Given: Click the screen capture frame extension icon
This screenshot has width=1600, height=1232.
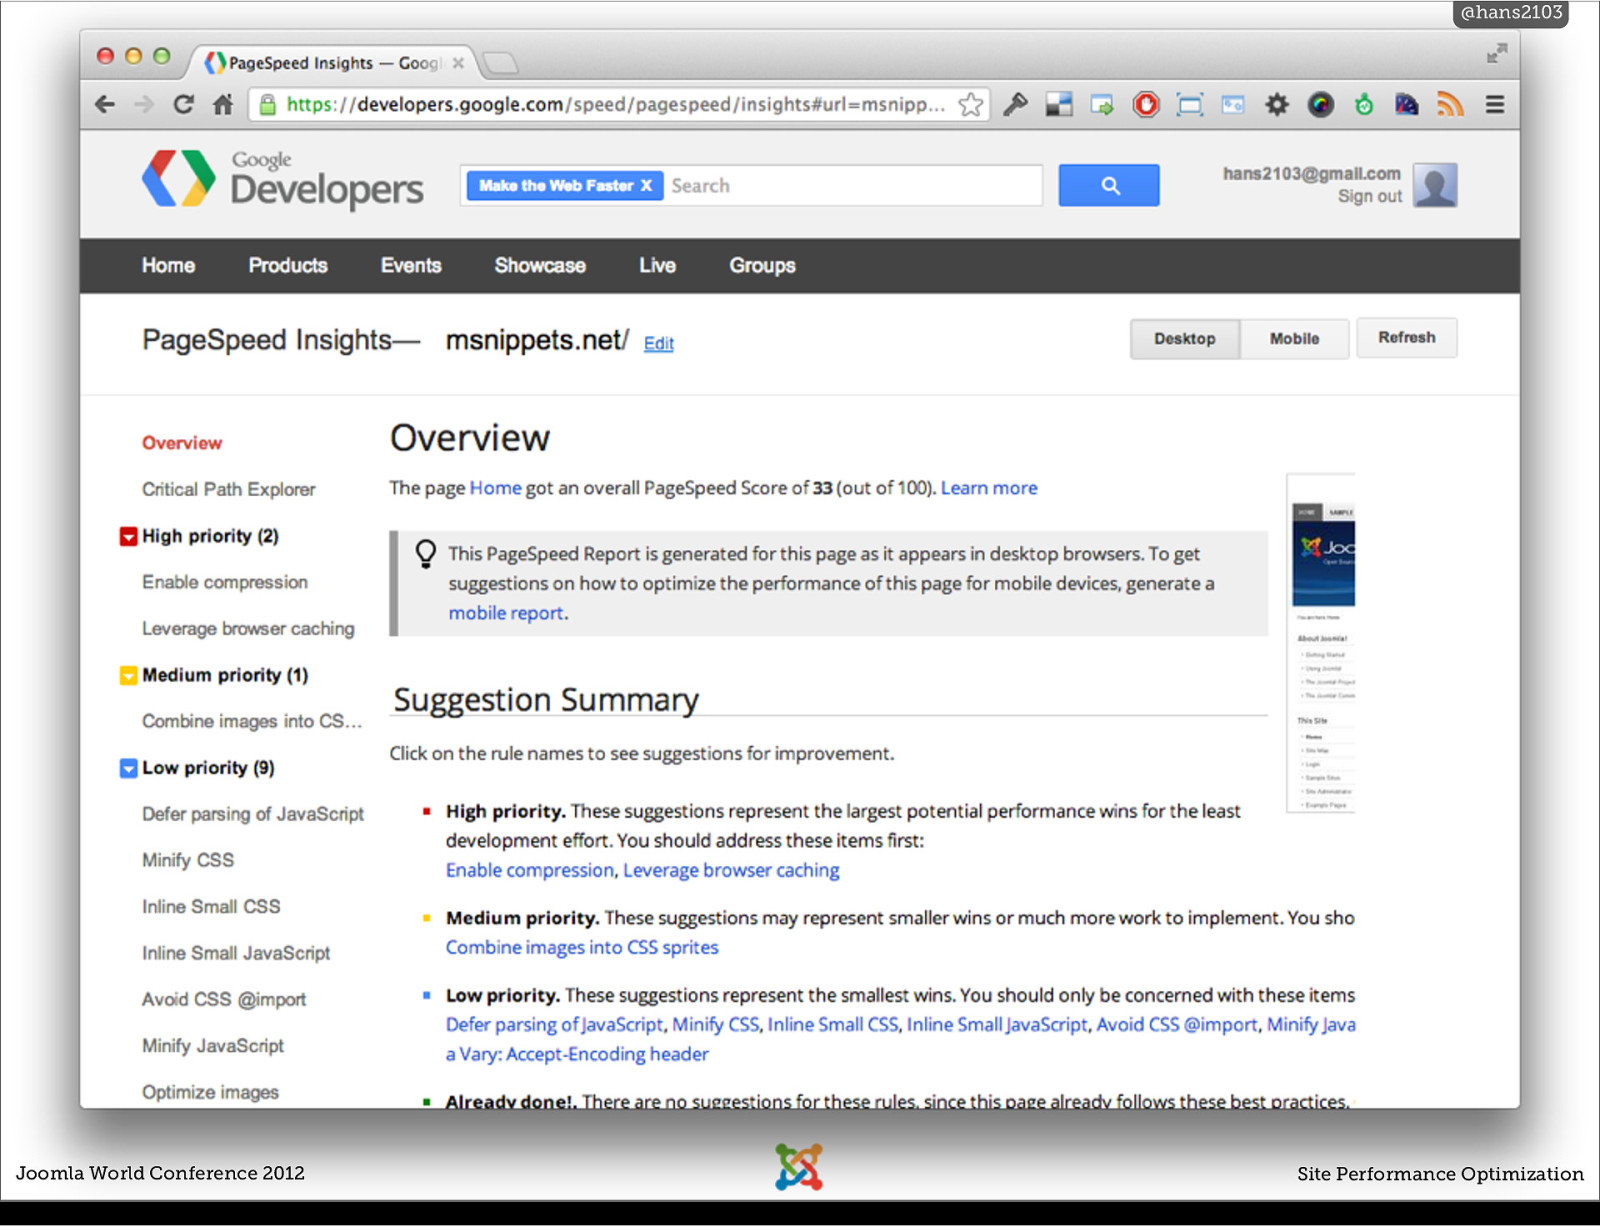Looking at the screenshot, I should [x=1190, y=104].
